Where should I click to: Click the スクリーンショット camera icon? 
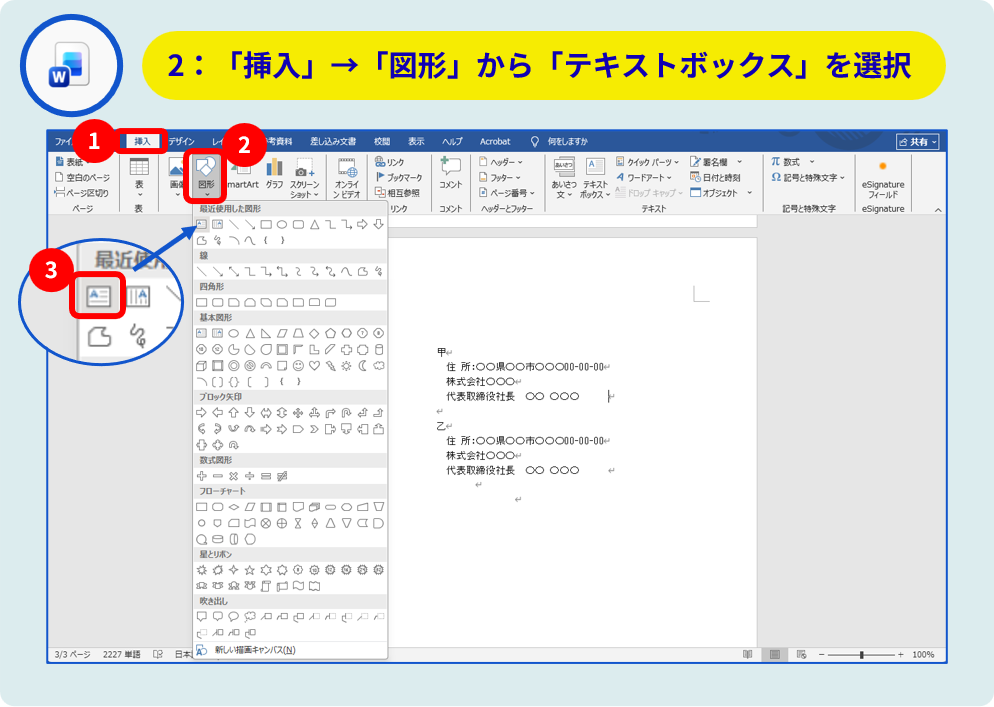click(x=305, y=171)
